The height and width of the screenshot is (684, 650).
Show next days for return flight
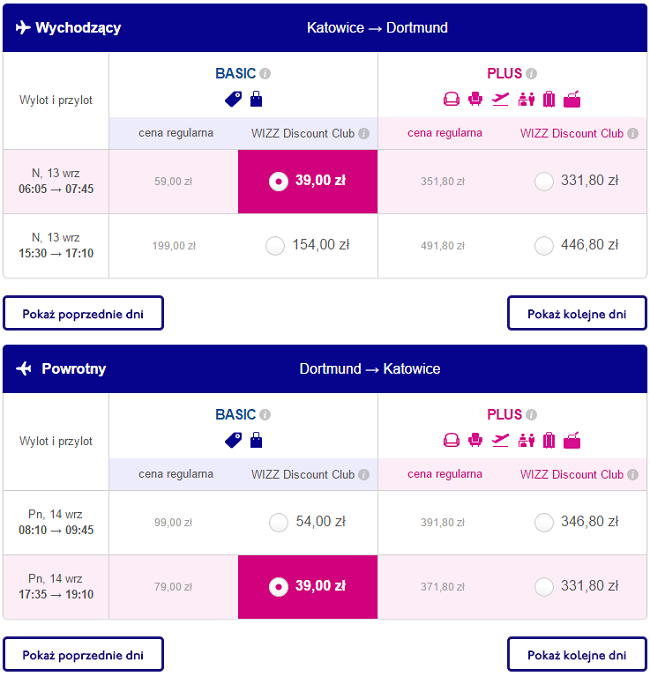(577, 654)
